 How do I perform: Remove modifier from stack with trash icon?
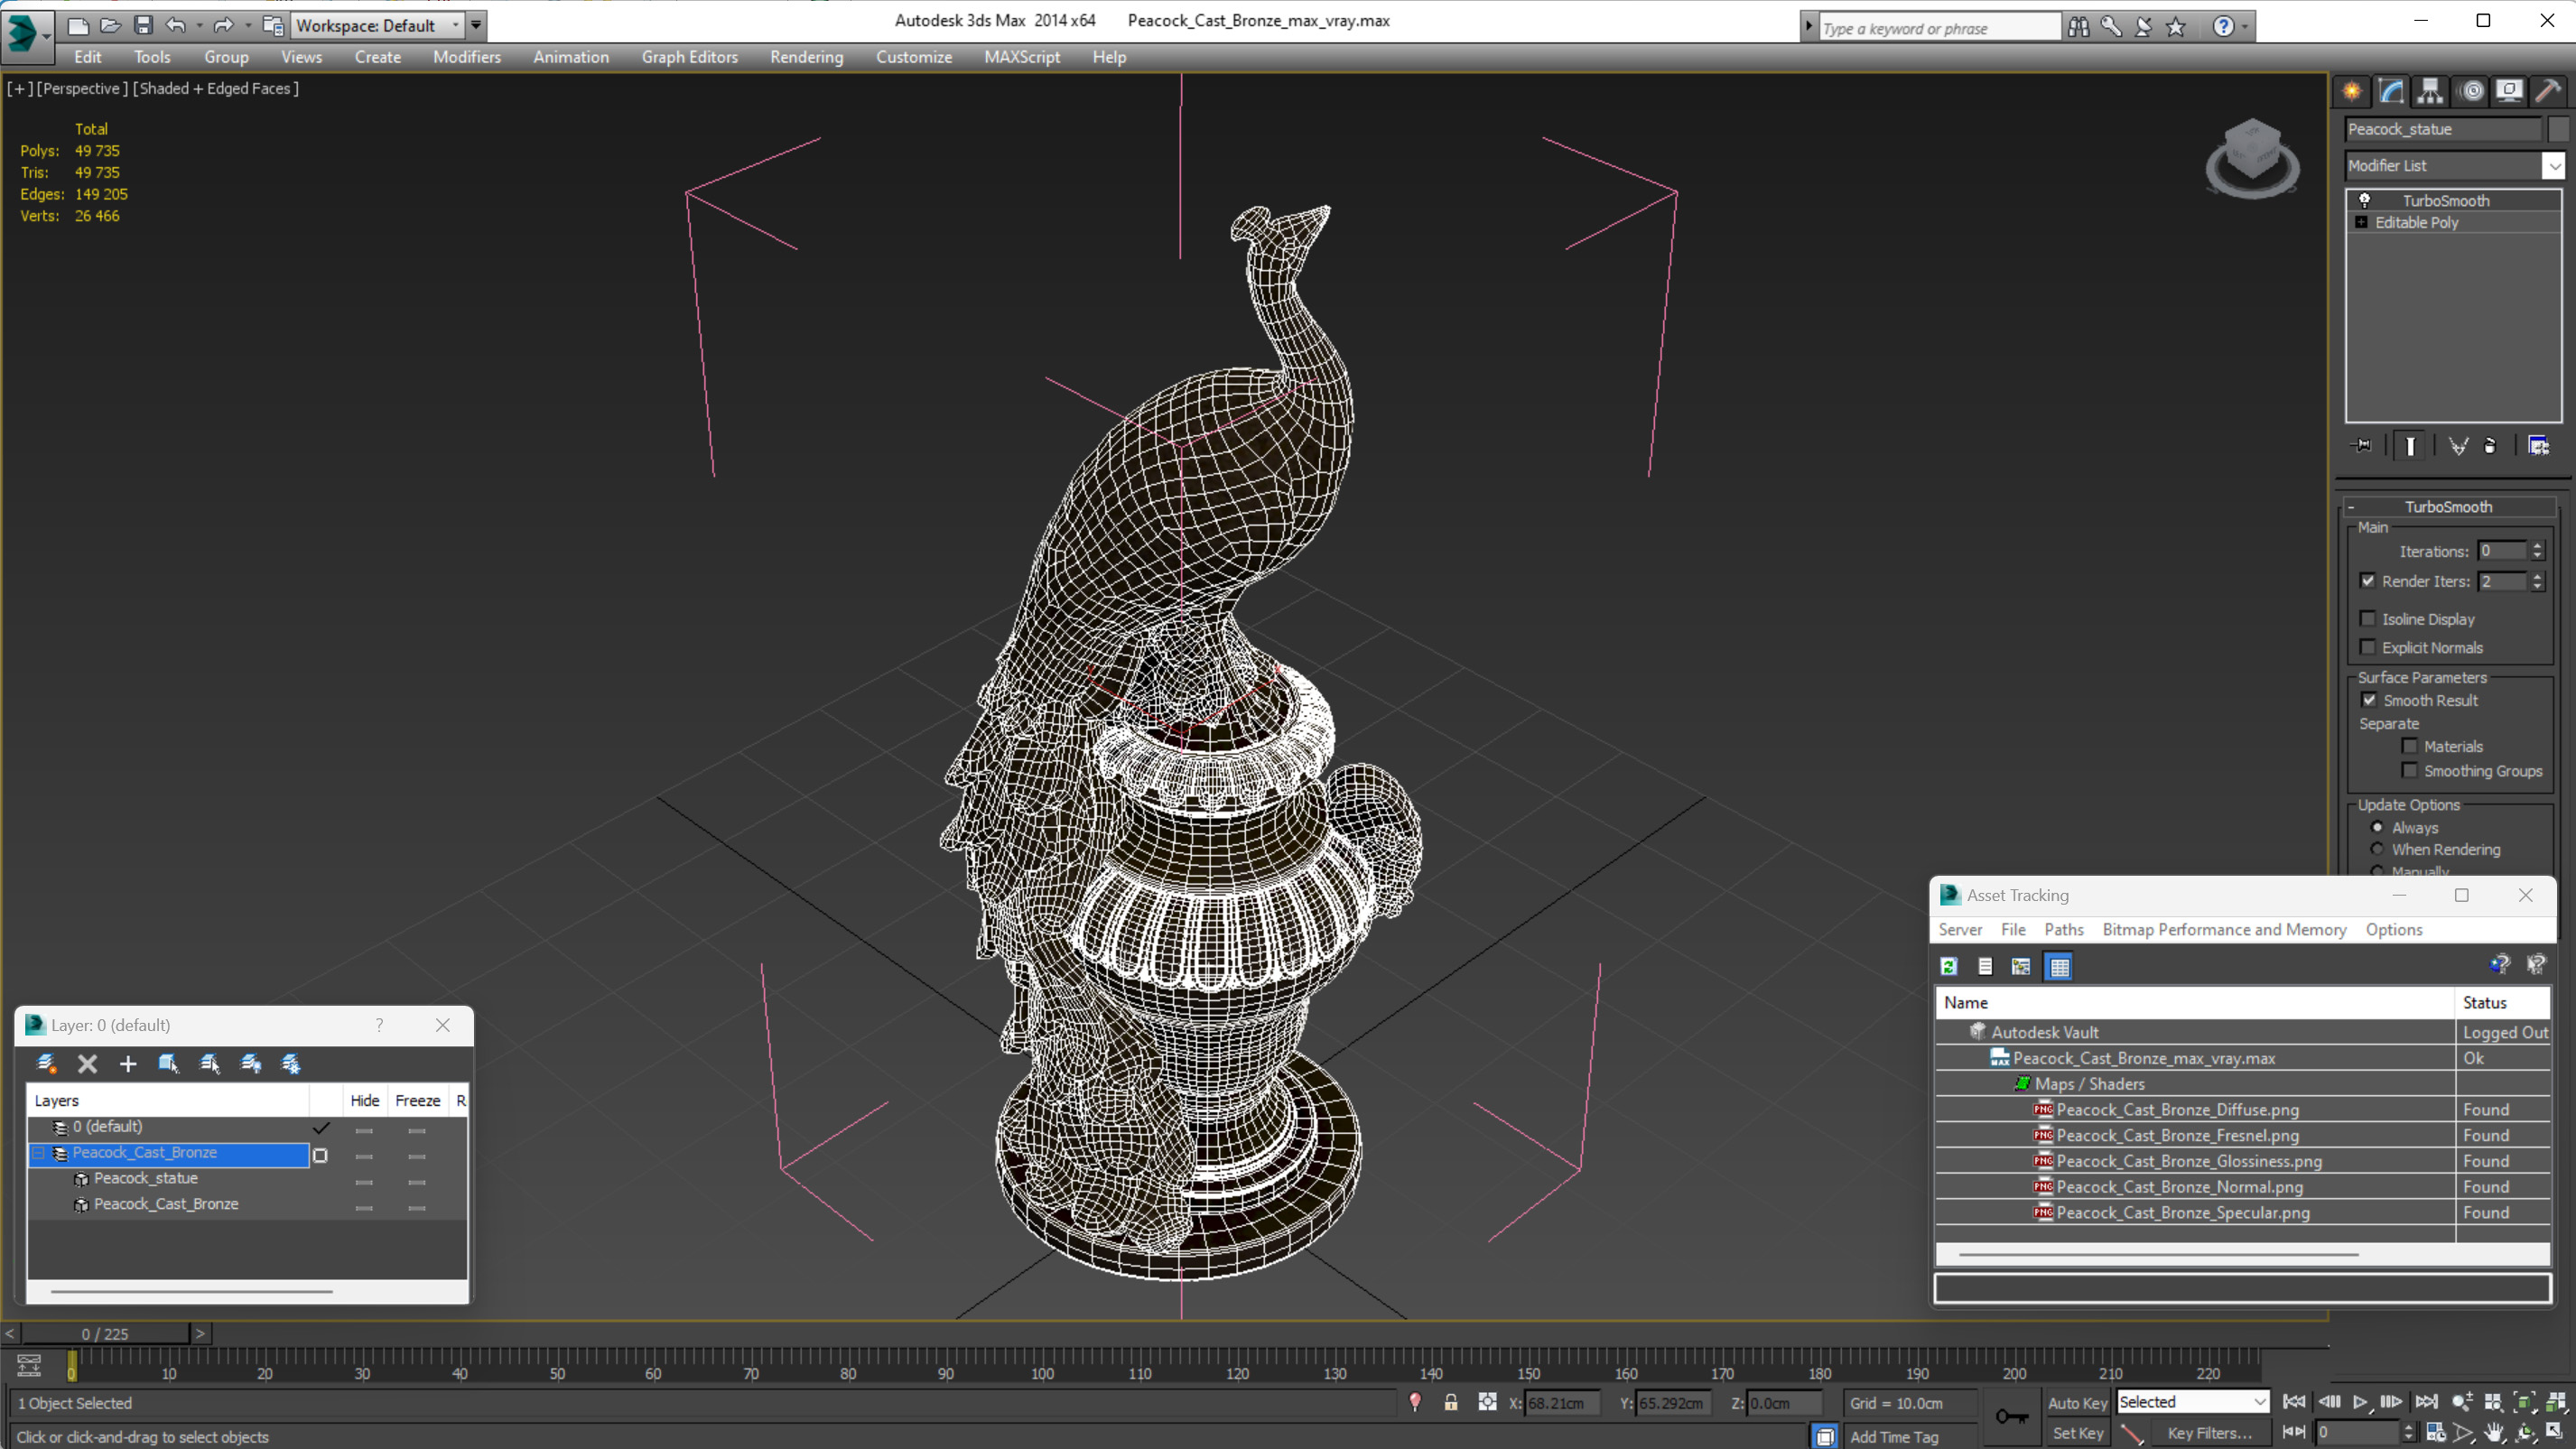(x=2490, y=445)
